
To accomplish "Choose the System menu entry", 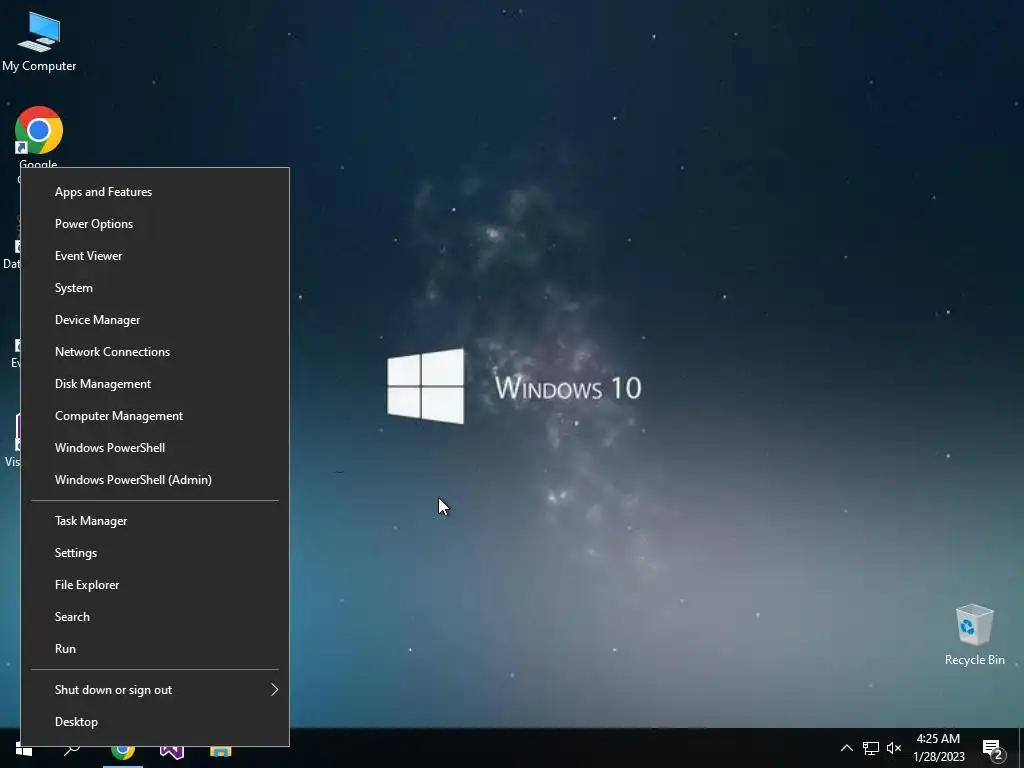I will tap(155, 288).
